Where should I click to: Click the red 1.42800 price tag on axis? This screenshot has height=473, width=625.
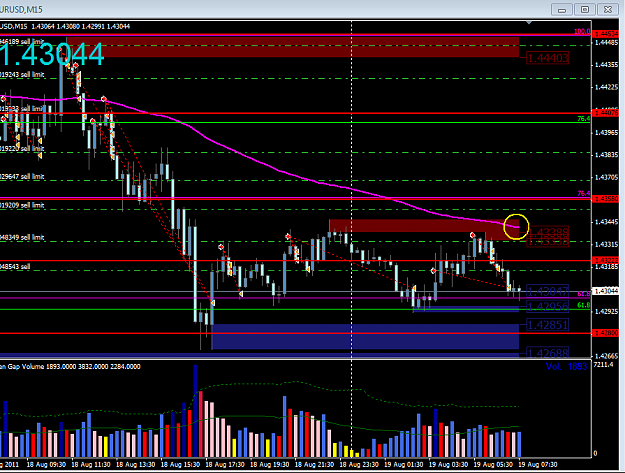pyautogui.click(x=606, y=333)
